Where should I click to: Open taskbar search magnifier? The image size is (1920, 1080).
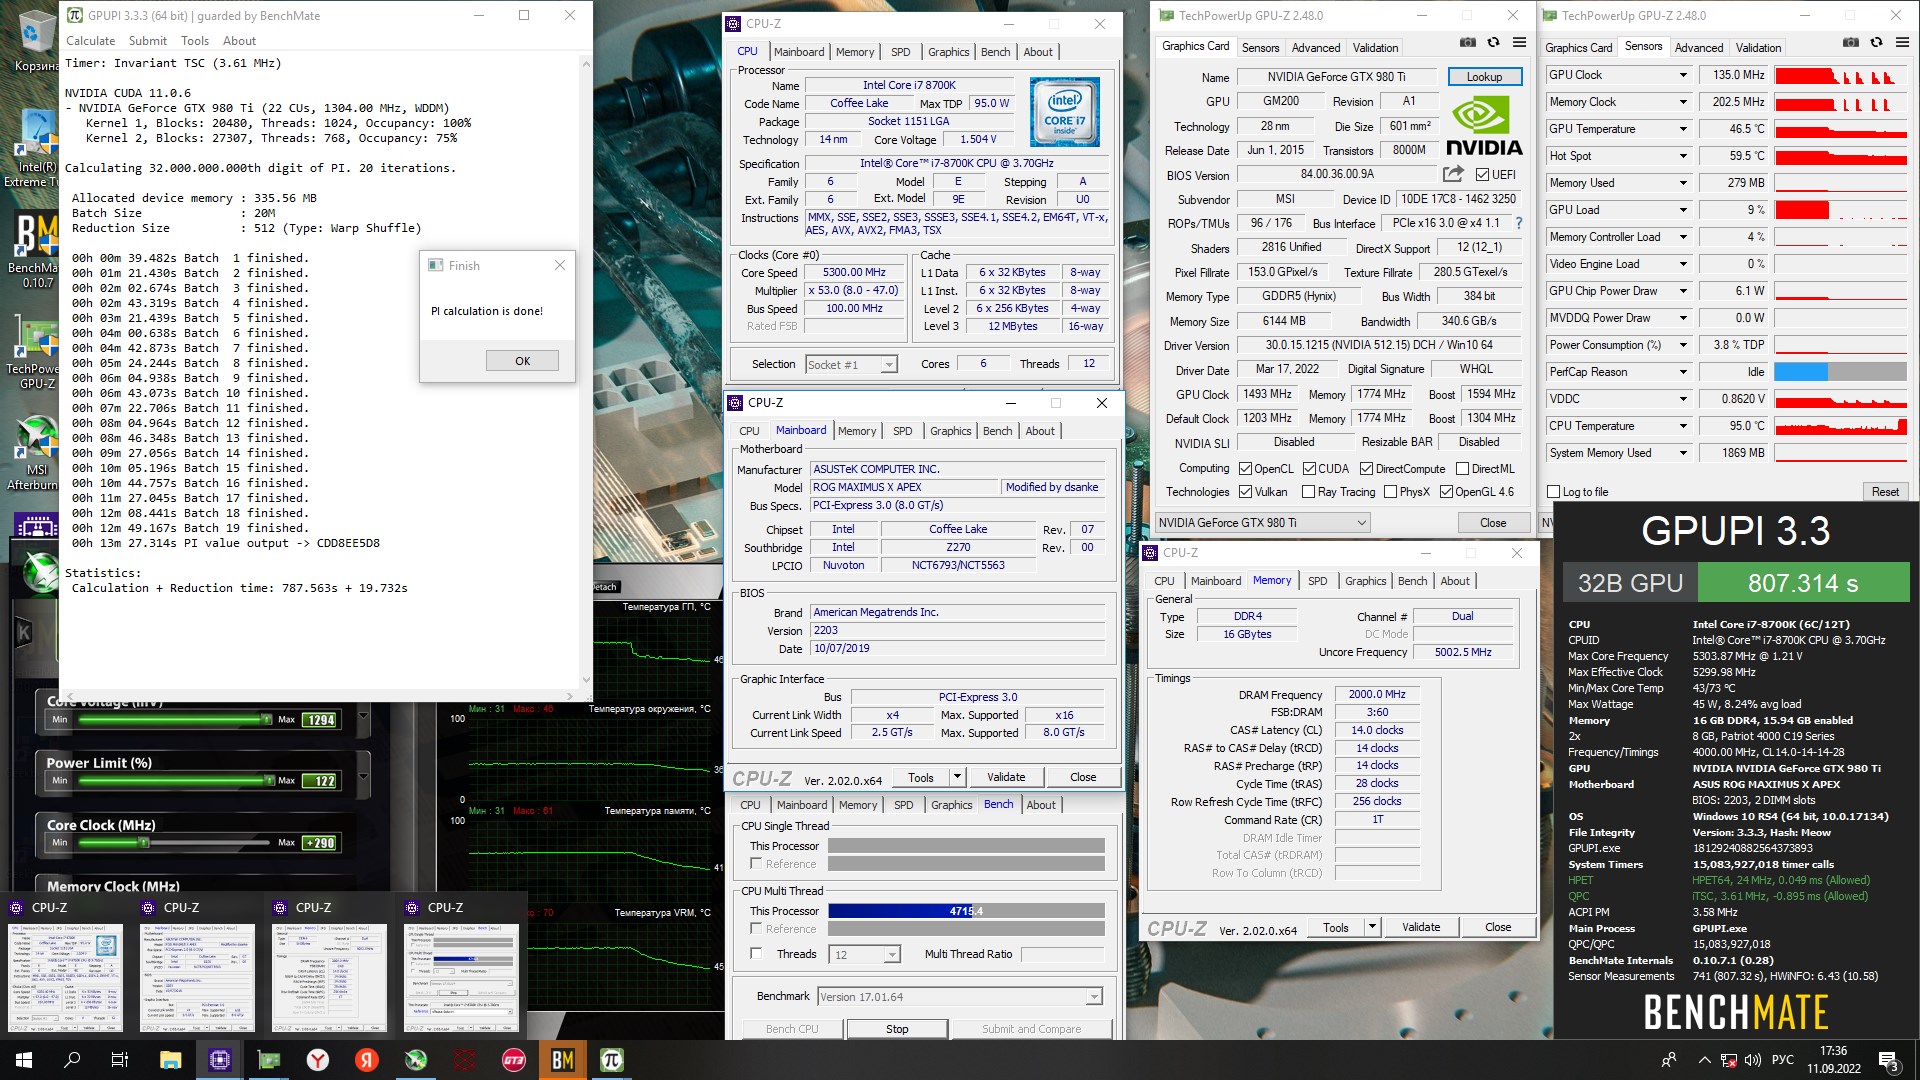click(72, 1060)
